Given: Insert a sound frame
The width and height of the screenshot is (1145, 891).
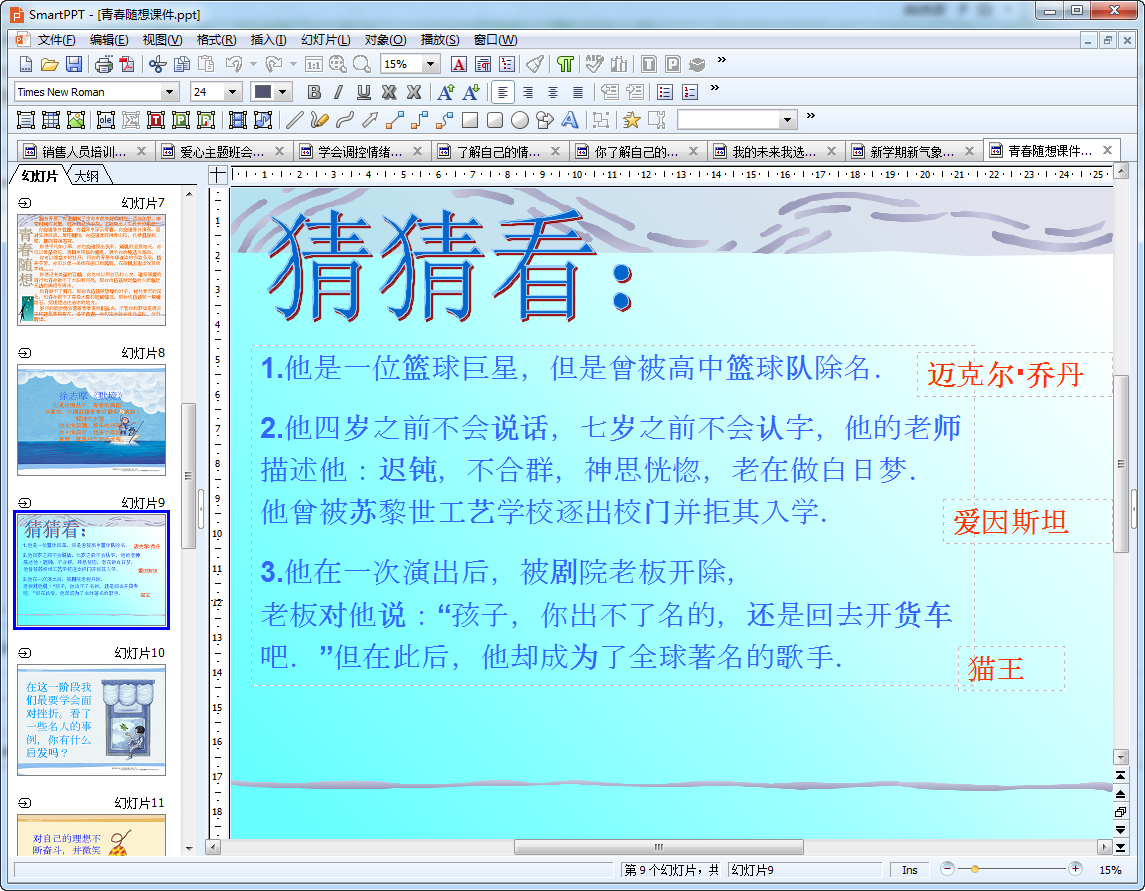Looking at the screenshot, I should [x=263, y=120].
